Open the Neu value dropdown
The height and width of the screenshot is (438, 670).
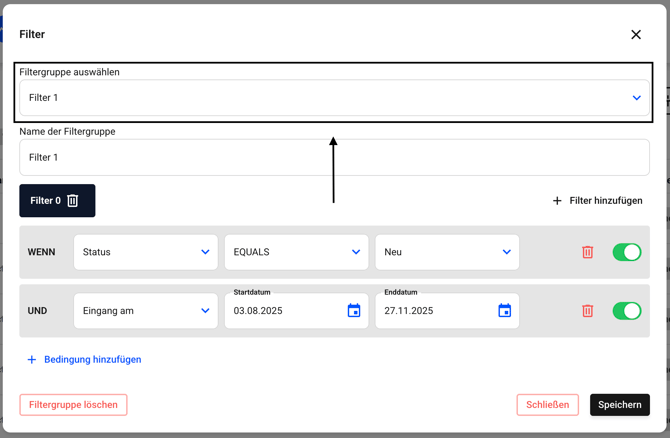pyautogui.click(x=447, y=252)
